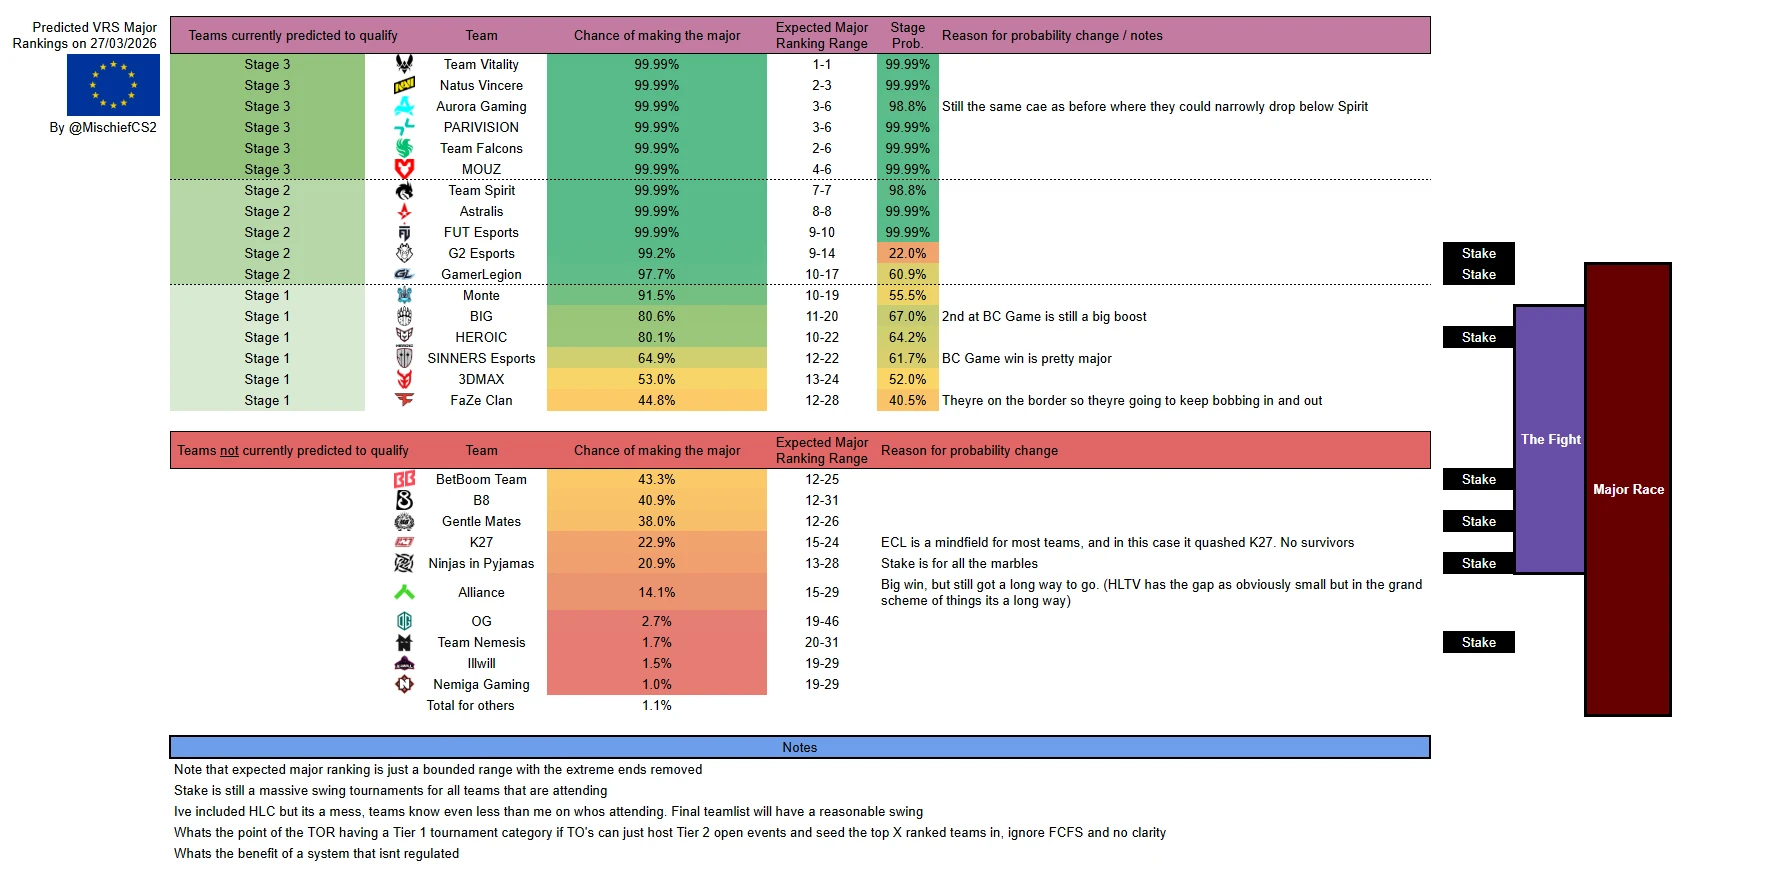This screenshot has width=1771, height=877.
Task: Select the Alliance green logo icon
Action: [404, 592]
